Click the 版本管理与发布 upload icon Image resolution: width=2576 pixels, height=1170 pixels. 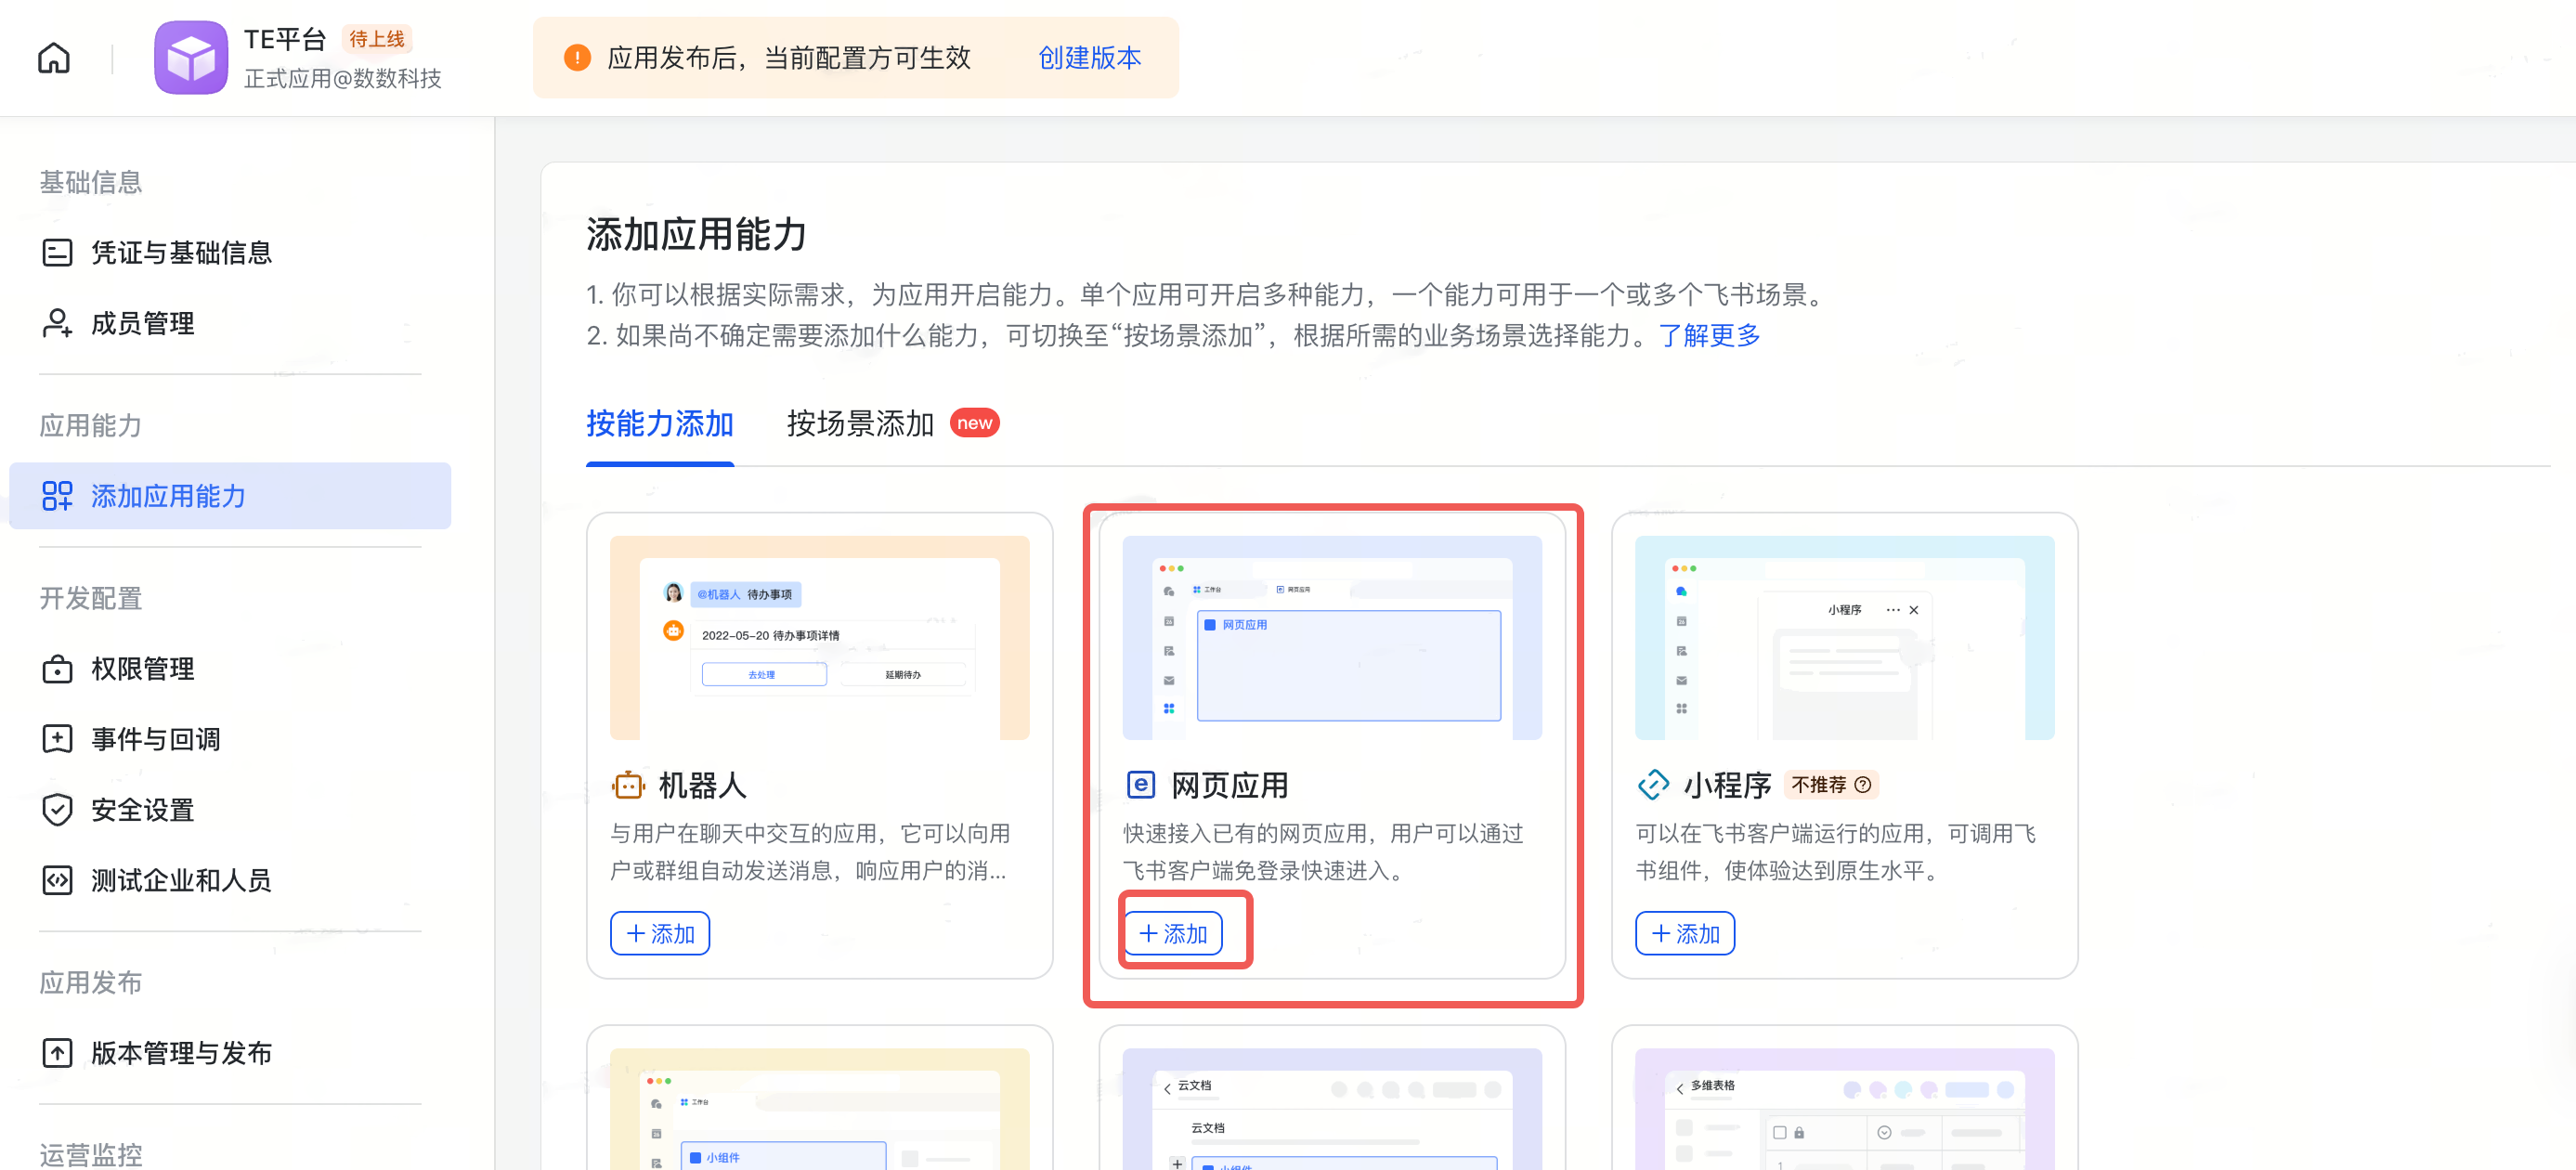point(57,1053)
